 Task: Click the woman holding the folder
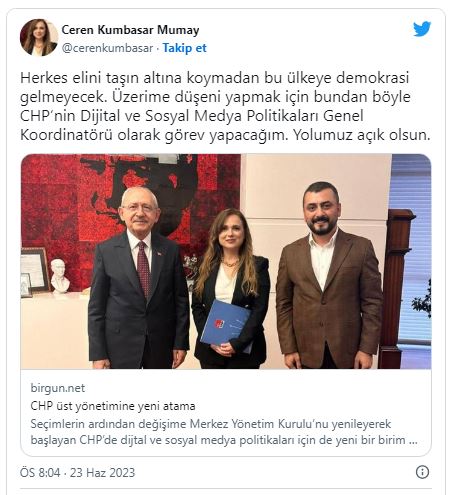pyautogui.click(x=232, y=289)
